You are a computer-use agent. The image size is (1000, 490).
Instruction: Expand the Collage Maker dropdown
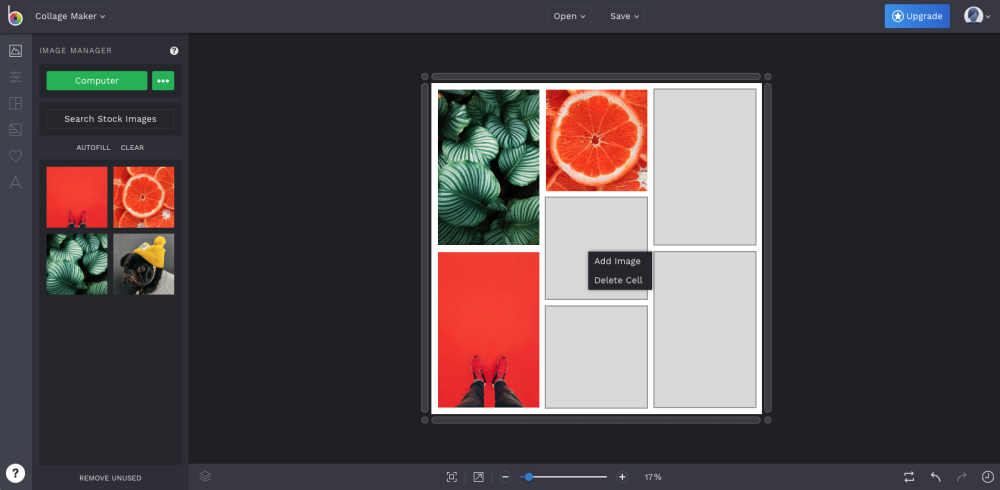(70, 16)
